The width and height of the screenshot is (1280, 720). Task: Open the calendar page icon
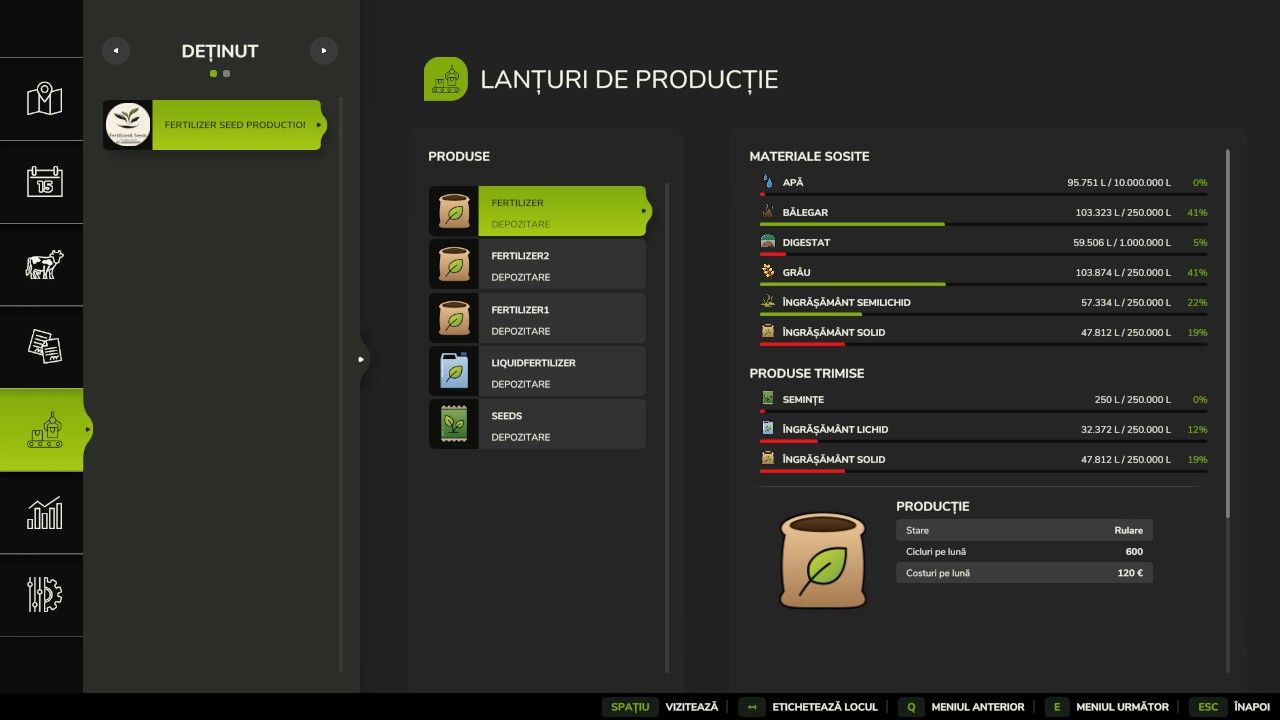point(44,181)
